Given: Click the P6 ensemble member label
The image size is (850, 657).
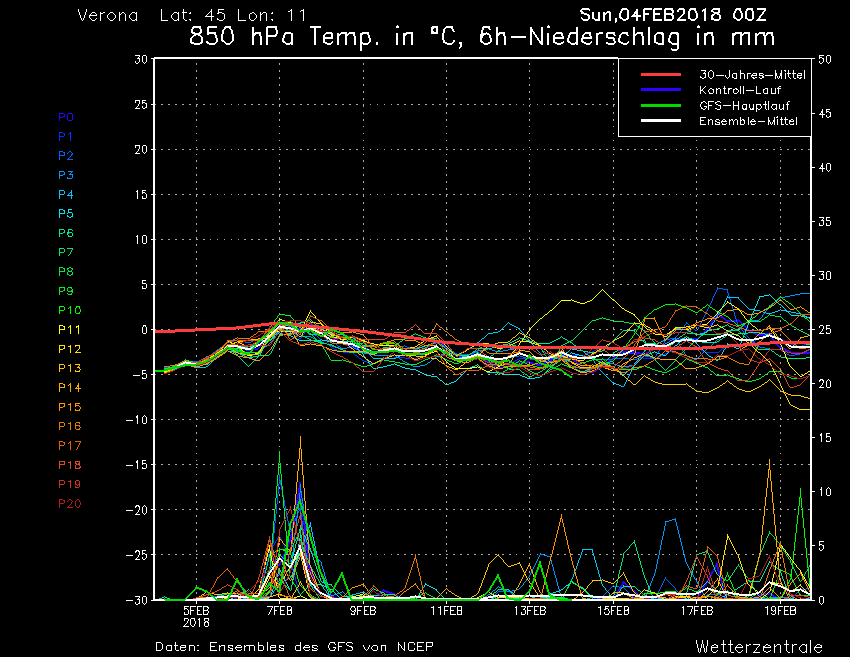Looking at the screenshot, I should coord(66,233).
